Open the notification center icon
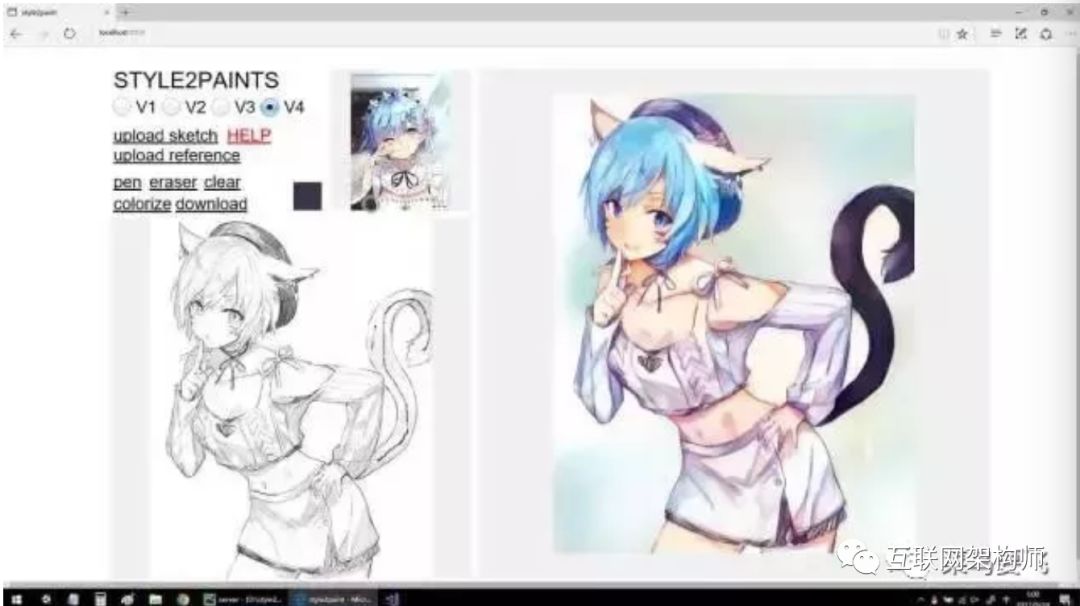1080x606 pixels. (x=1065, y=599)
